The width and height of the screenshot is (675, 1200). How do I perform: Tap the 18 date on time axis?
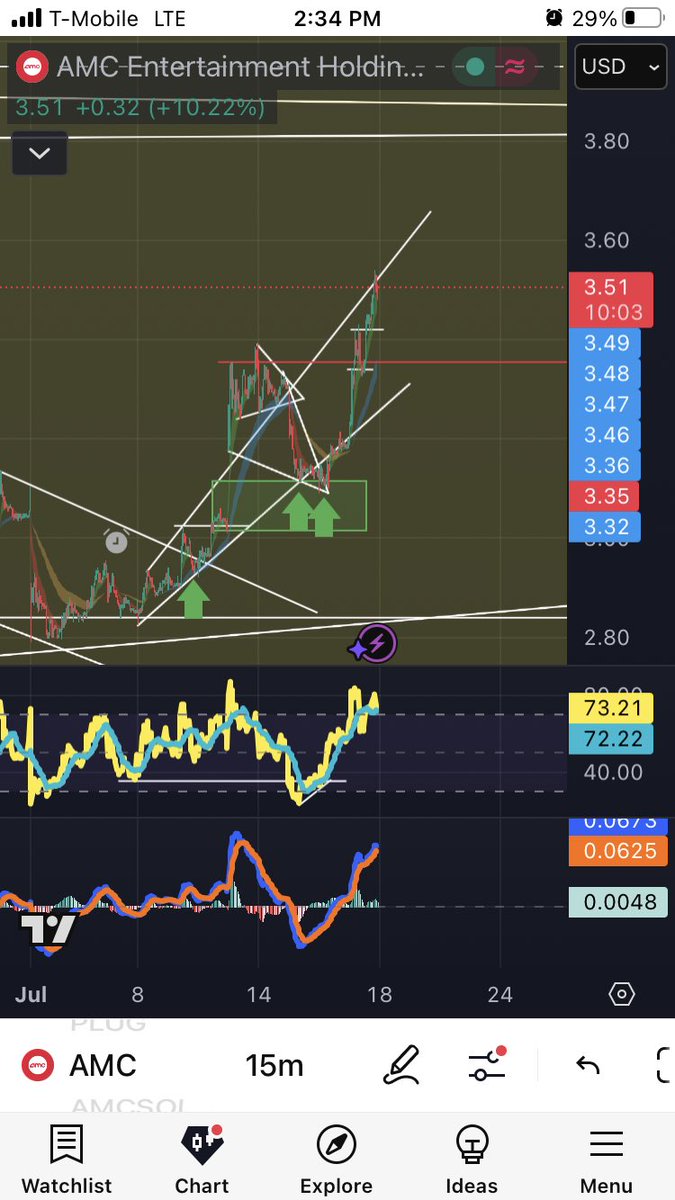pos(379,994)
